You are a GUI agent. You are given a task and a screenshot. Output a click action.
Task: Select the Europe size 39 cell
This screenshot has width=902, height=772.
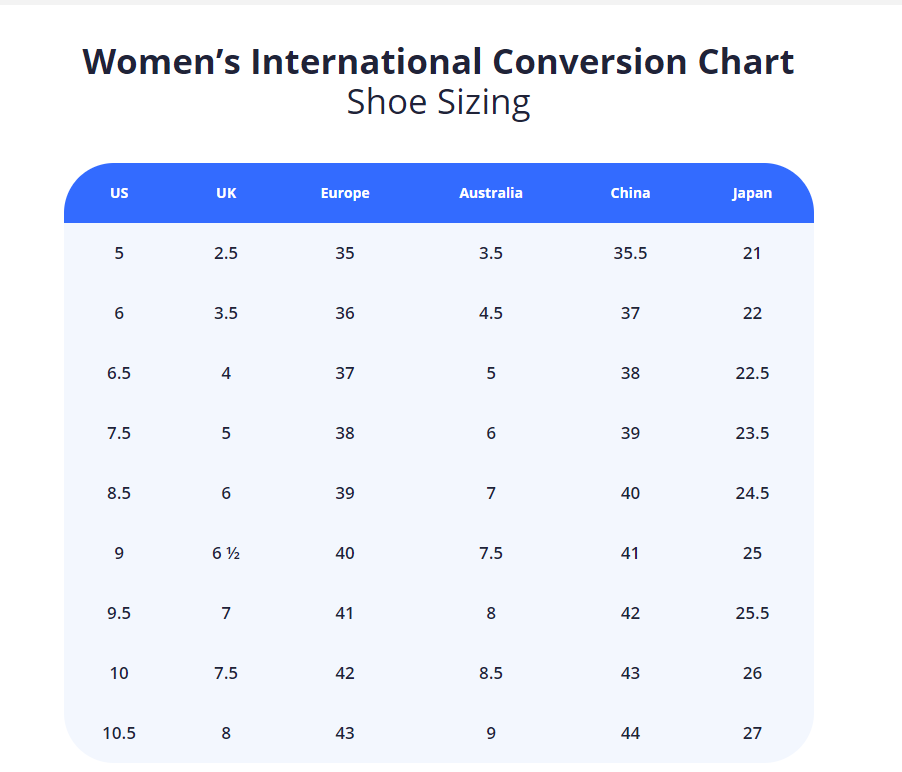click(345, 493)
